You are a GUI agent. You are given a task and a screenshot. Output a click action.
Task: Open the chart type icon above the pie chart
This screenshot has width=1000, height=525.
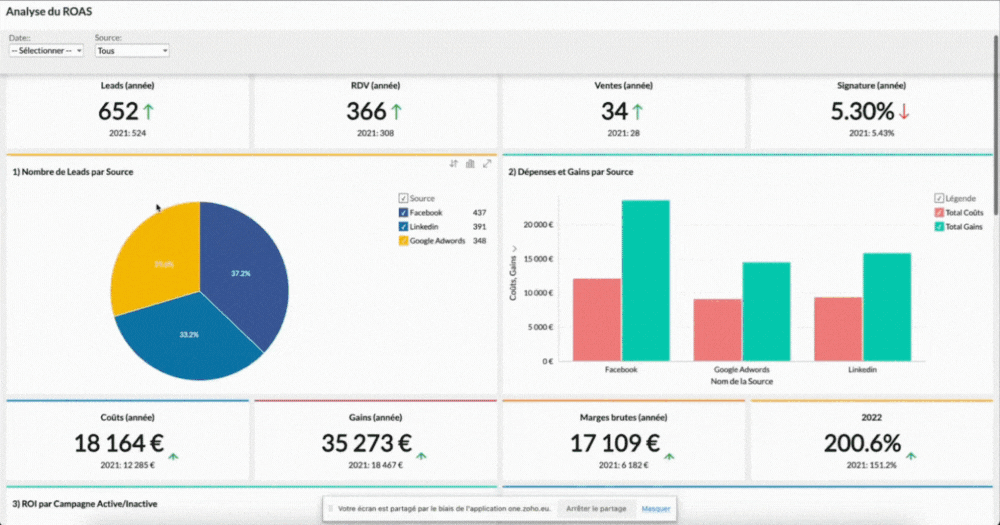470,164
